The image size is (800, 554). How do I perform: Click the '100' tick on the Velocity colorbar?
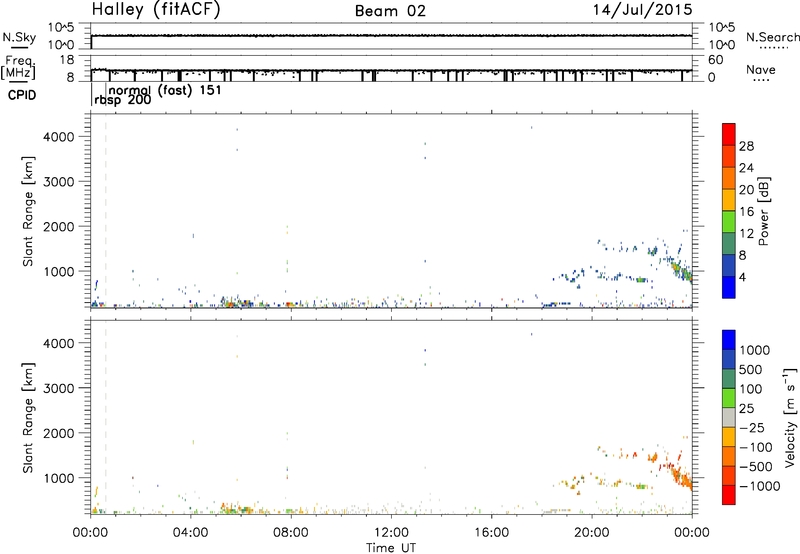click(x=751, y=389)
